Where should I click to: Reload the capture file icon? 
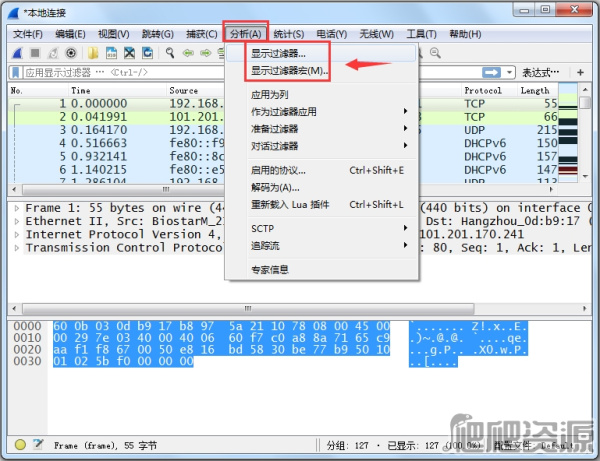click(147, 53)
